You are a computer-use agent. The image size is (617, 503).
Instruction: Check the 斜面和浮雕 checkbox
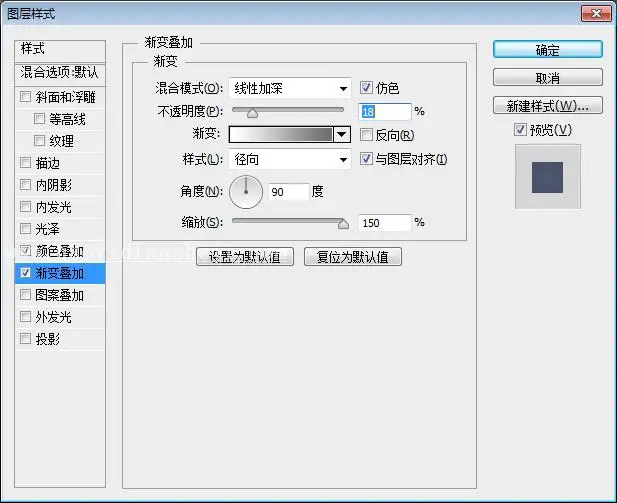(x=25, y=97)
